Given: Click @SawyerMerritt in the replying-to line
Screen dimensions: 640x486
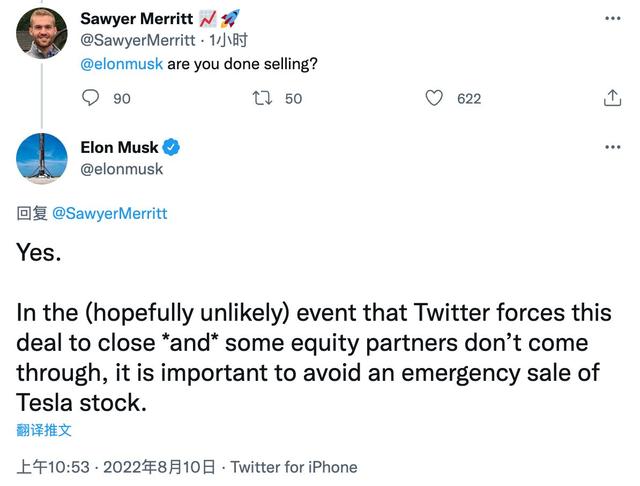Looking at the screenshot, I should point(109,214).
